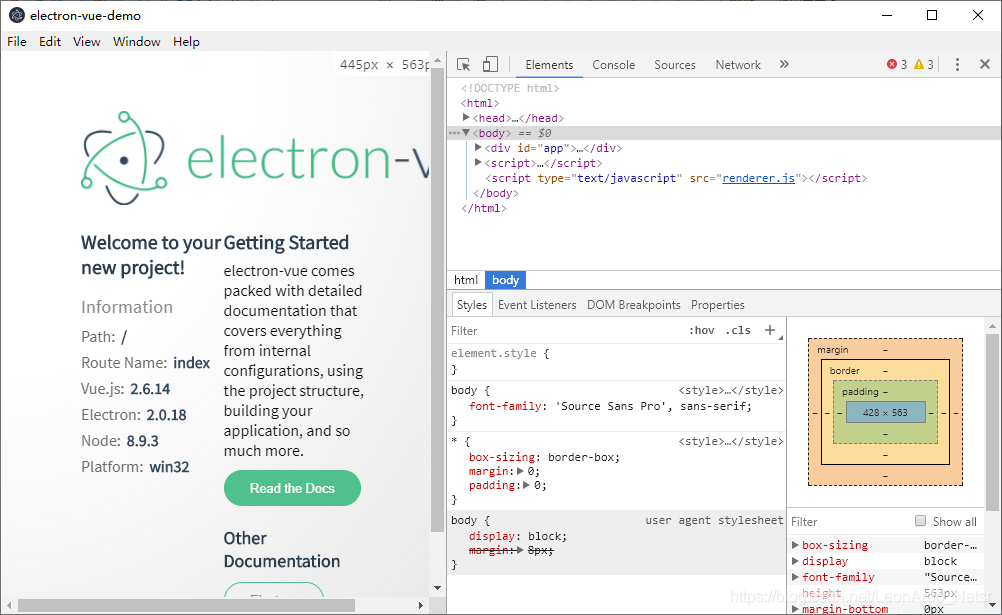Collapse the body element node
Image resolution: width=1002 pixels, height=615 pixels.
[x=466, y=133]
